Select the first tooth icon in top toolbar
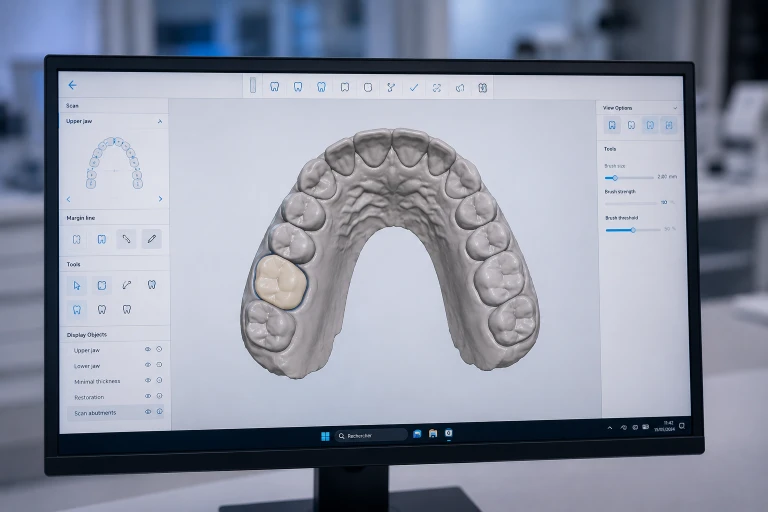 [x=275, y=87]
